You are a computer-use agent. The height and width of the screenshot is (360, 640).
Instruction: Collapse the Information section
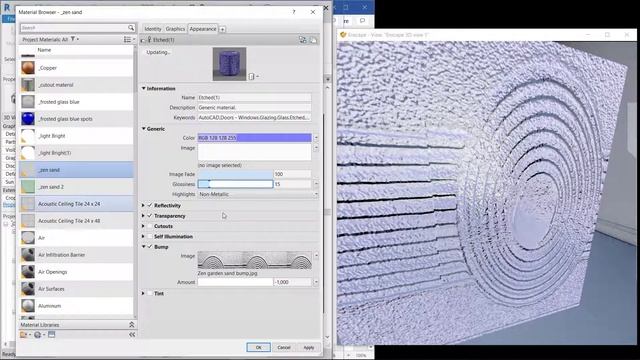pos(144,88)
